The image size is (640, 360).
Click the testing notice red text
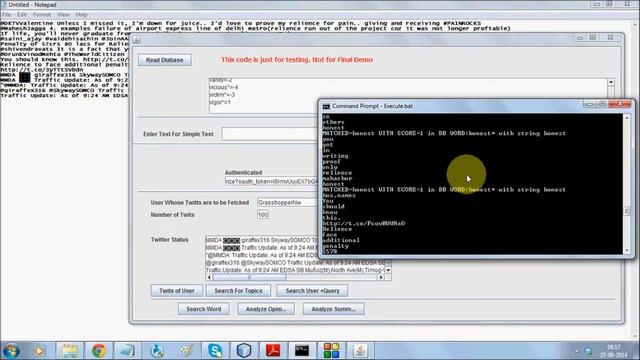tap(297, 60)
